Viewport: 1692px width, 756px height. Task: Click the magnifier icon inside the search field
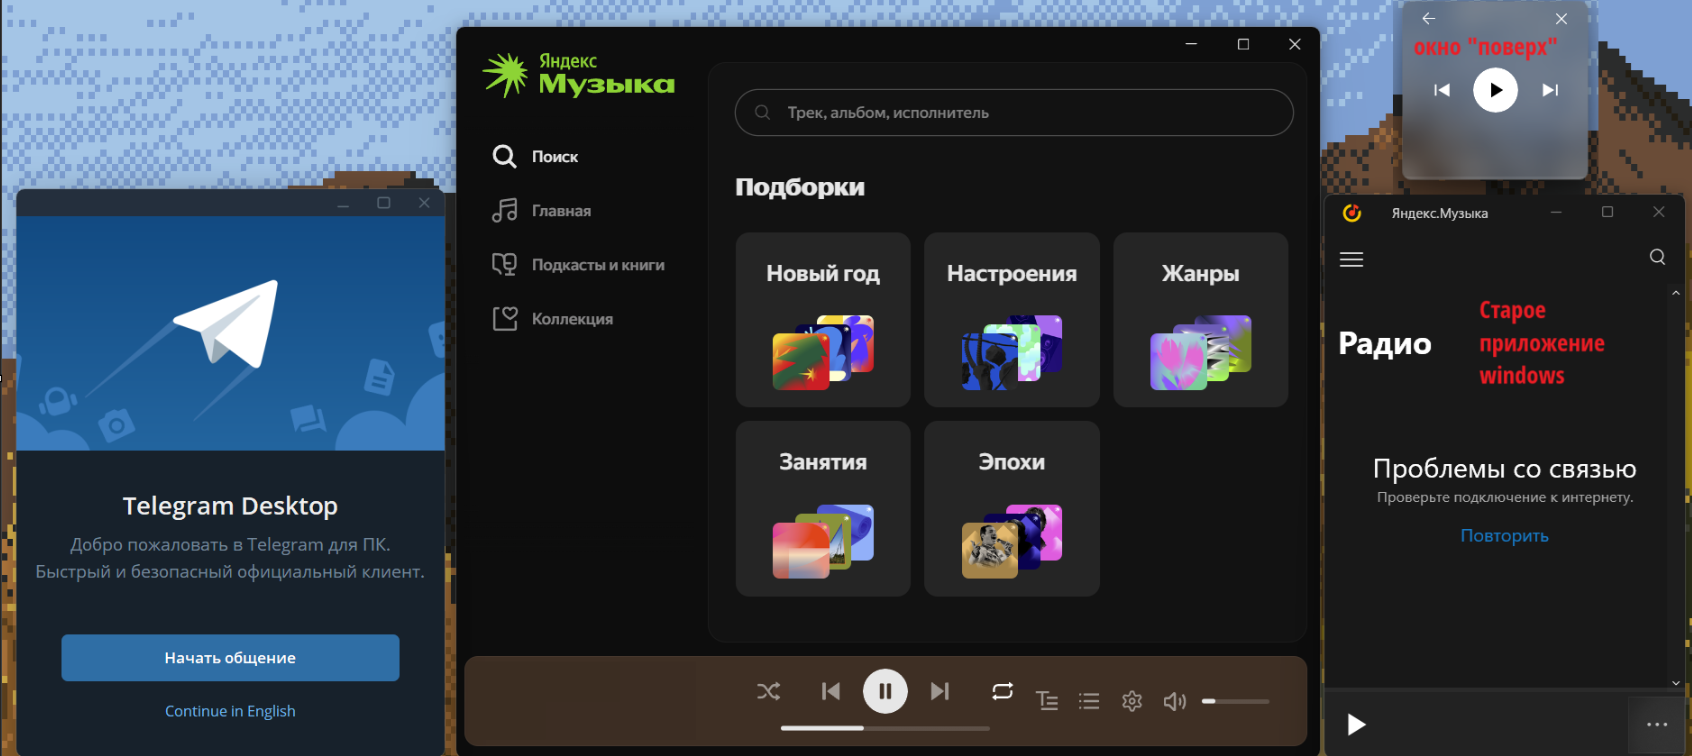tap(762, 112)
